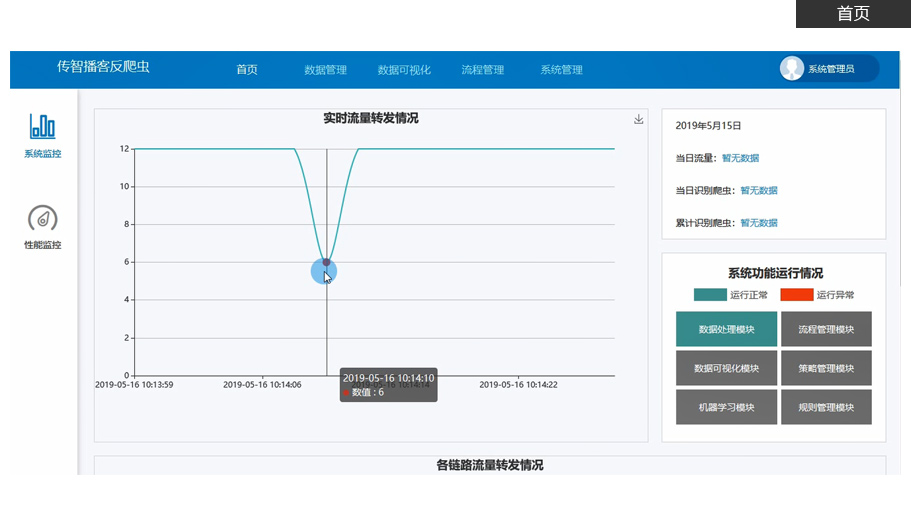Click the red 运行异常 legend swatch
This screenshot has height=525, width=911.
pos(796,295)
